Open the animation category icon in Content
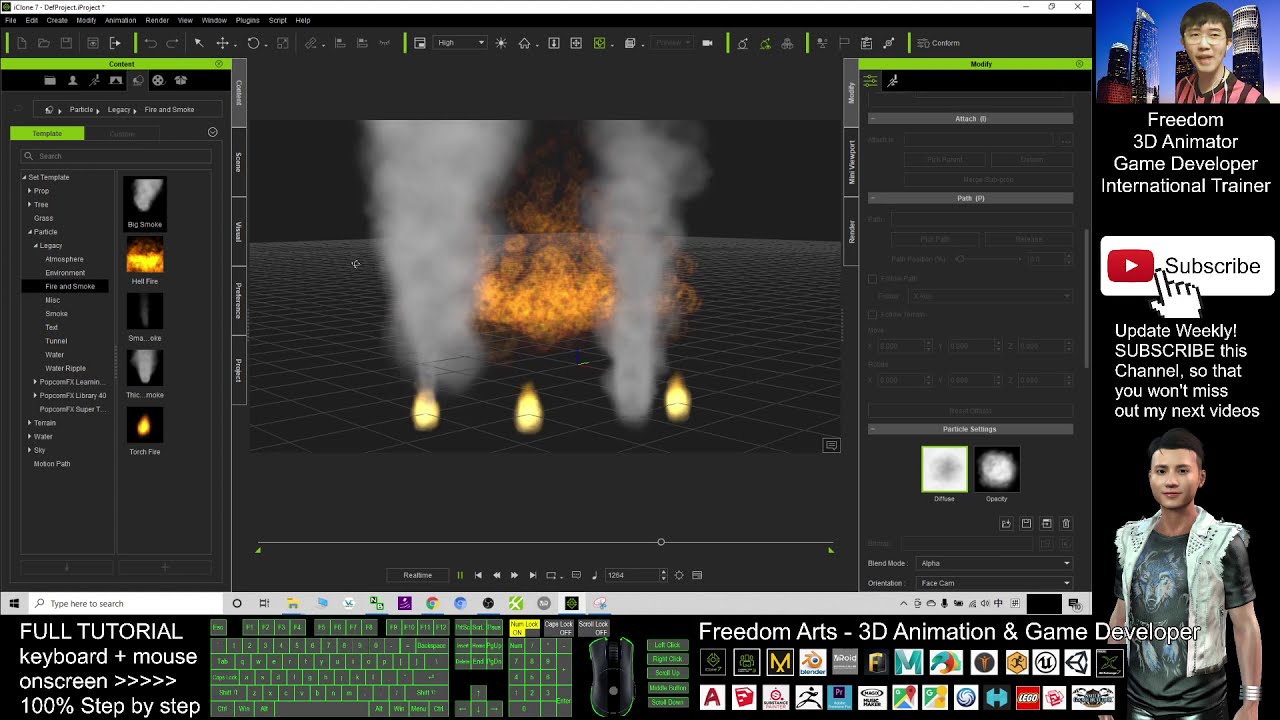Image resolution: width=1280 pixels, height=720 pixels. tap(94, 80)
